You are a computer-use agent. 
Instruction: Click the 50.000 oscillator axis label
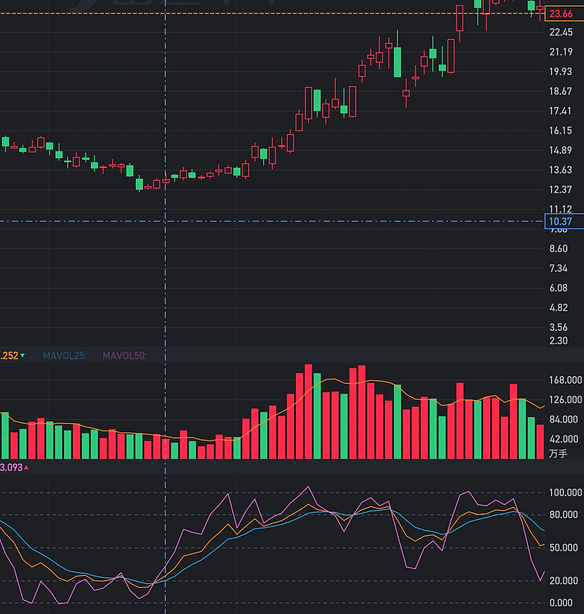(563, 547)
